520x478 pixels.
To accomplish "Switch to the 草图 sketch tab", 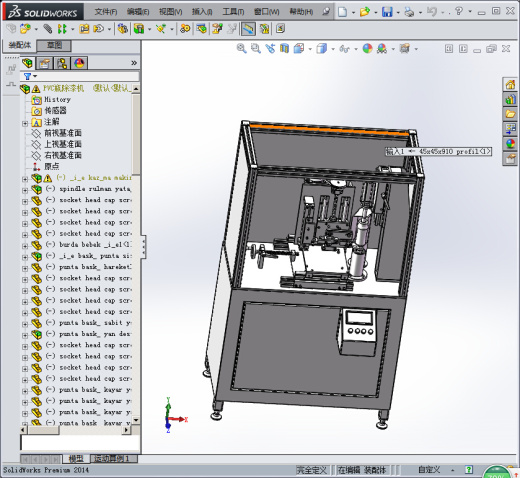I will pyautogui.click(x=54, y=45).
